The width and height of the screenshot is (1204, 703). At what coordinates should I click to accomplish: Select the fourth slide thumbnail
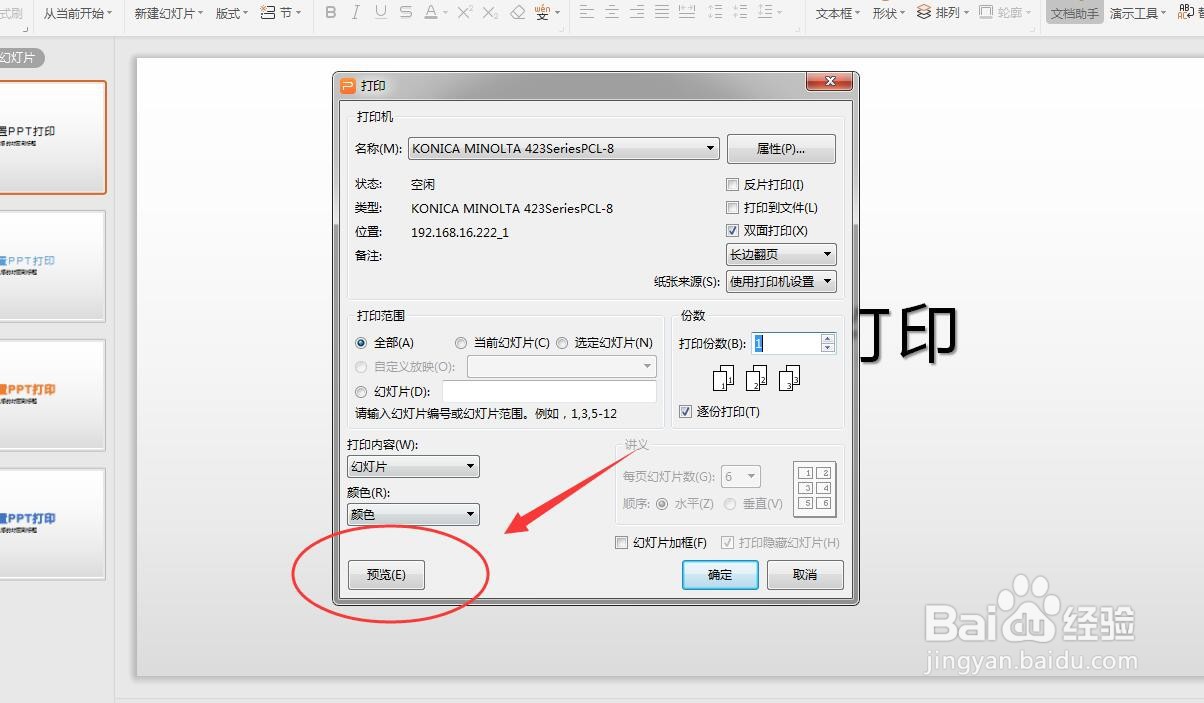point(51,524)
